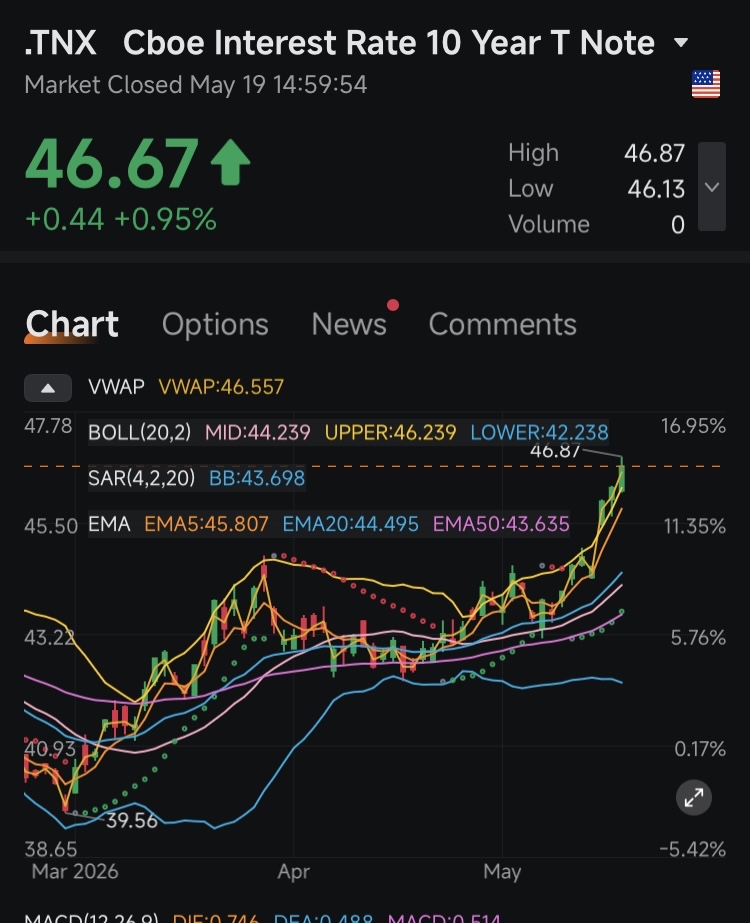The width and height of the screenshot is (750, 923).
Task: Switch to the Options tab
Action: [x=215, y=324]
